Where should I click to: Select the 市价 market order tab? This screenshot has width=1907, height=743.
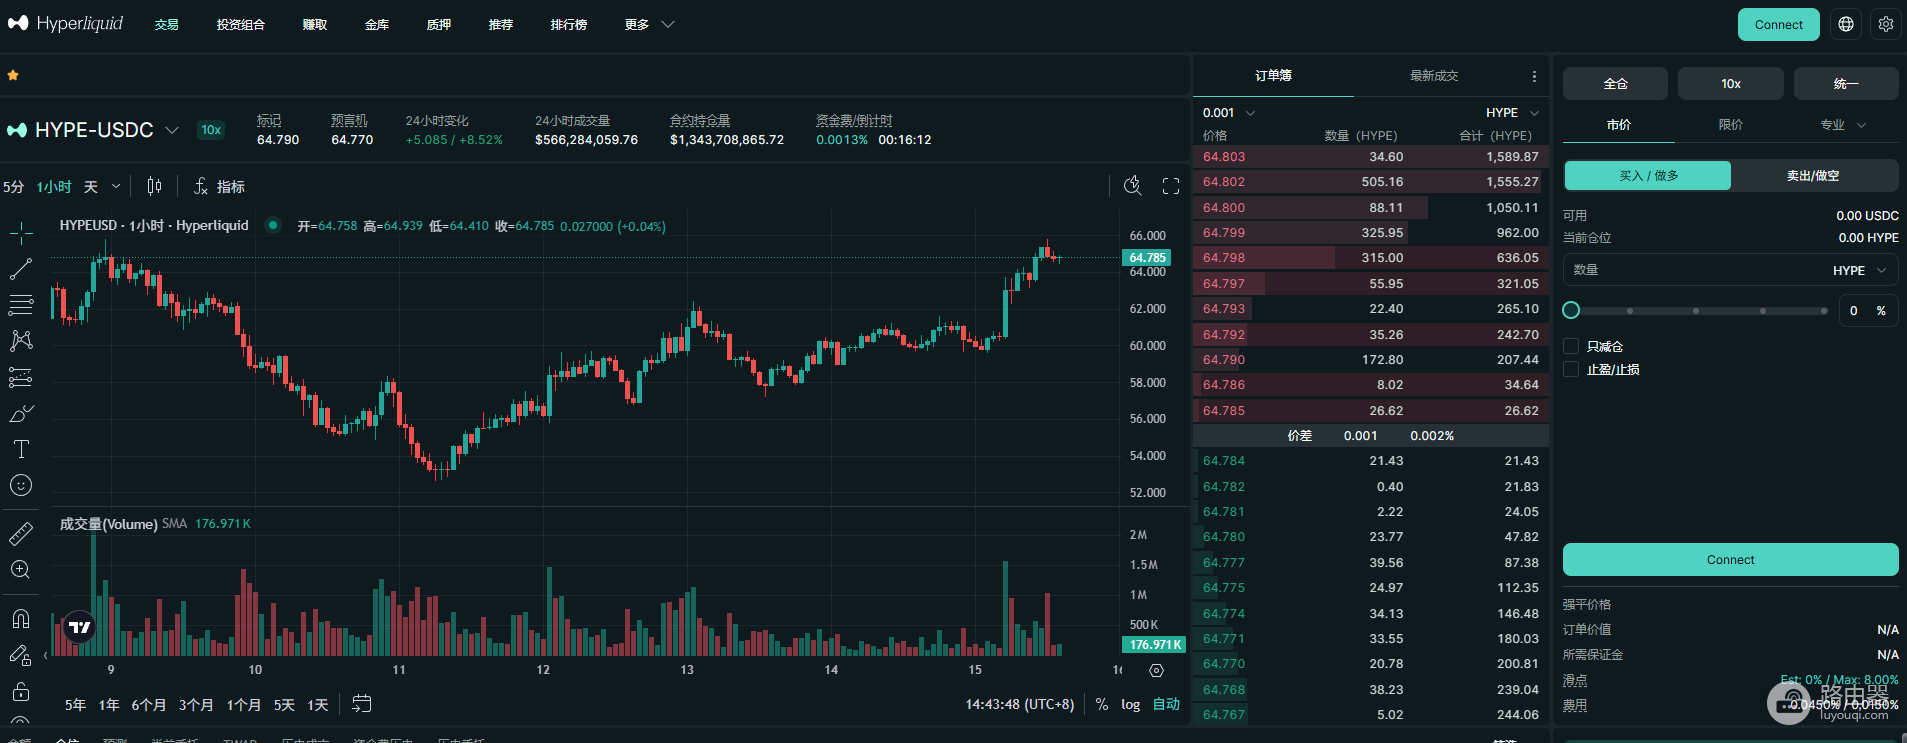tap(1618, 124)
